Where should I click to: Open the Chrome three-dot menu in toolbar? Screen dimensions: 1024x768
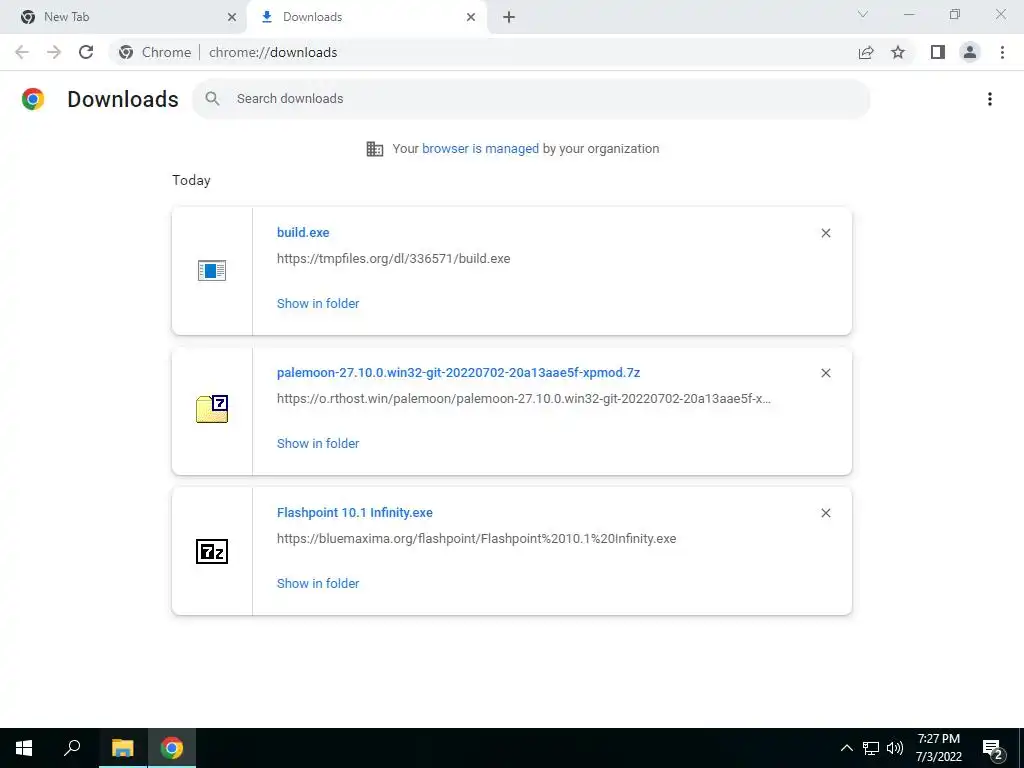(1002, 52)
